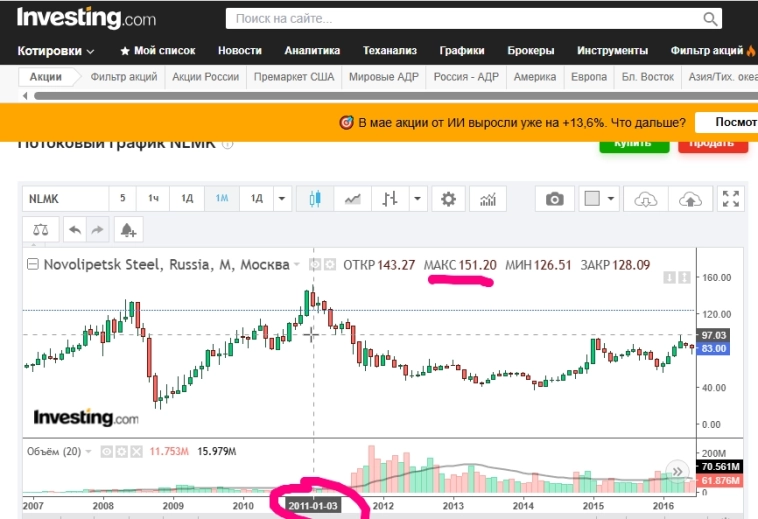Select the bar chart type icon

tap(390, 199)
